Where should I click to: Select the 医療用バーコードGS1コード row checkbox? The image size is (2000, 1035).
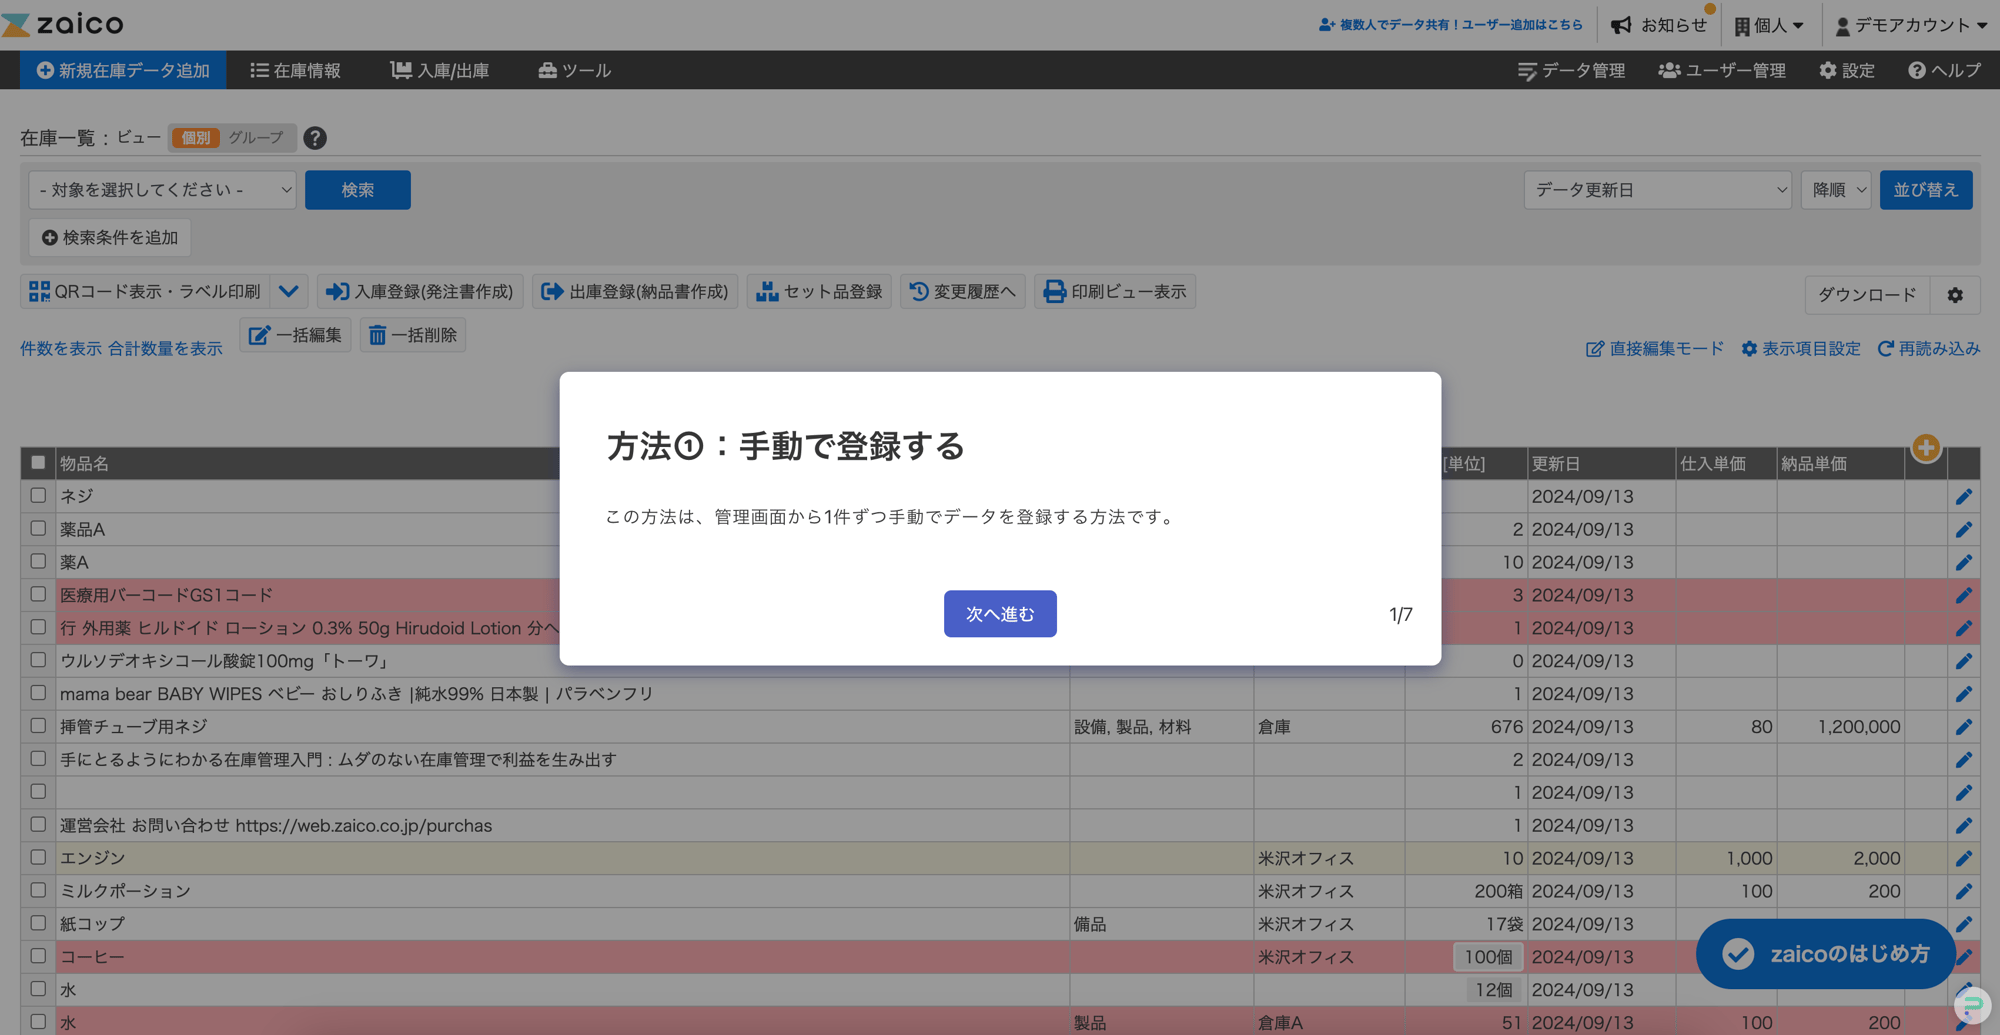38,594
